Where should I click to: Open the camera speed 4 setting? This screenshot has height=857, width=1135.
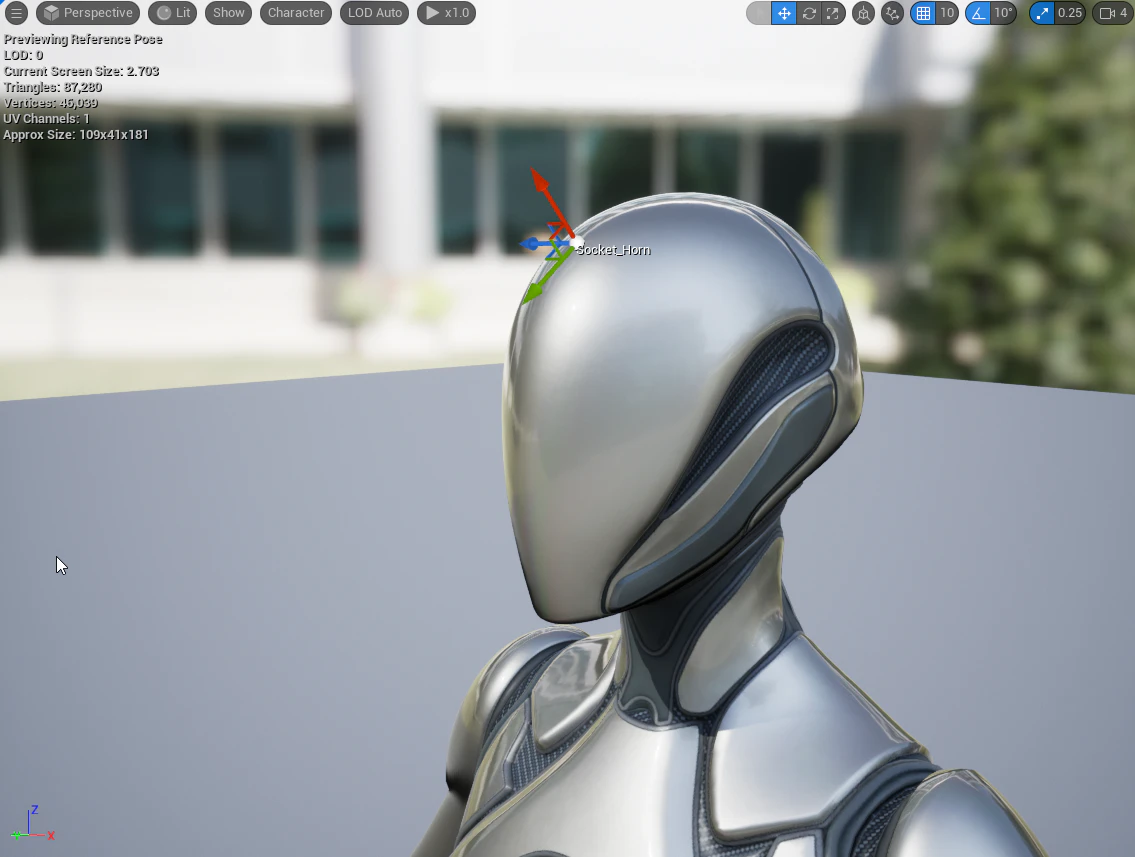pos(1113,13)
